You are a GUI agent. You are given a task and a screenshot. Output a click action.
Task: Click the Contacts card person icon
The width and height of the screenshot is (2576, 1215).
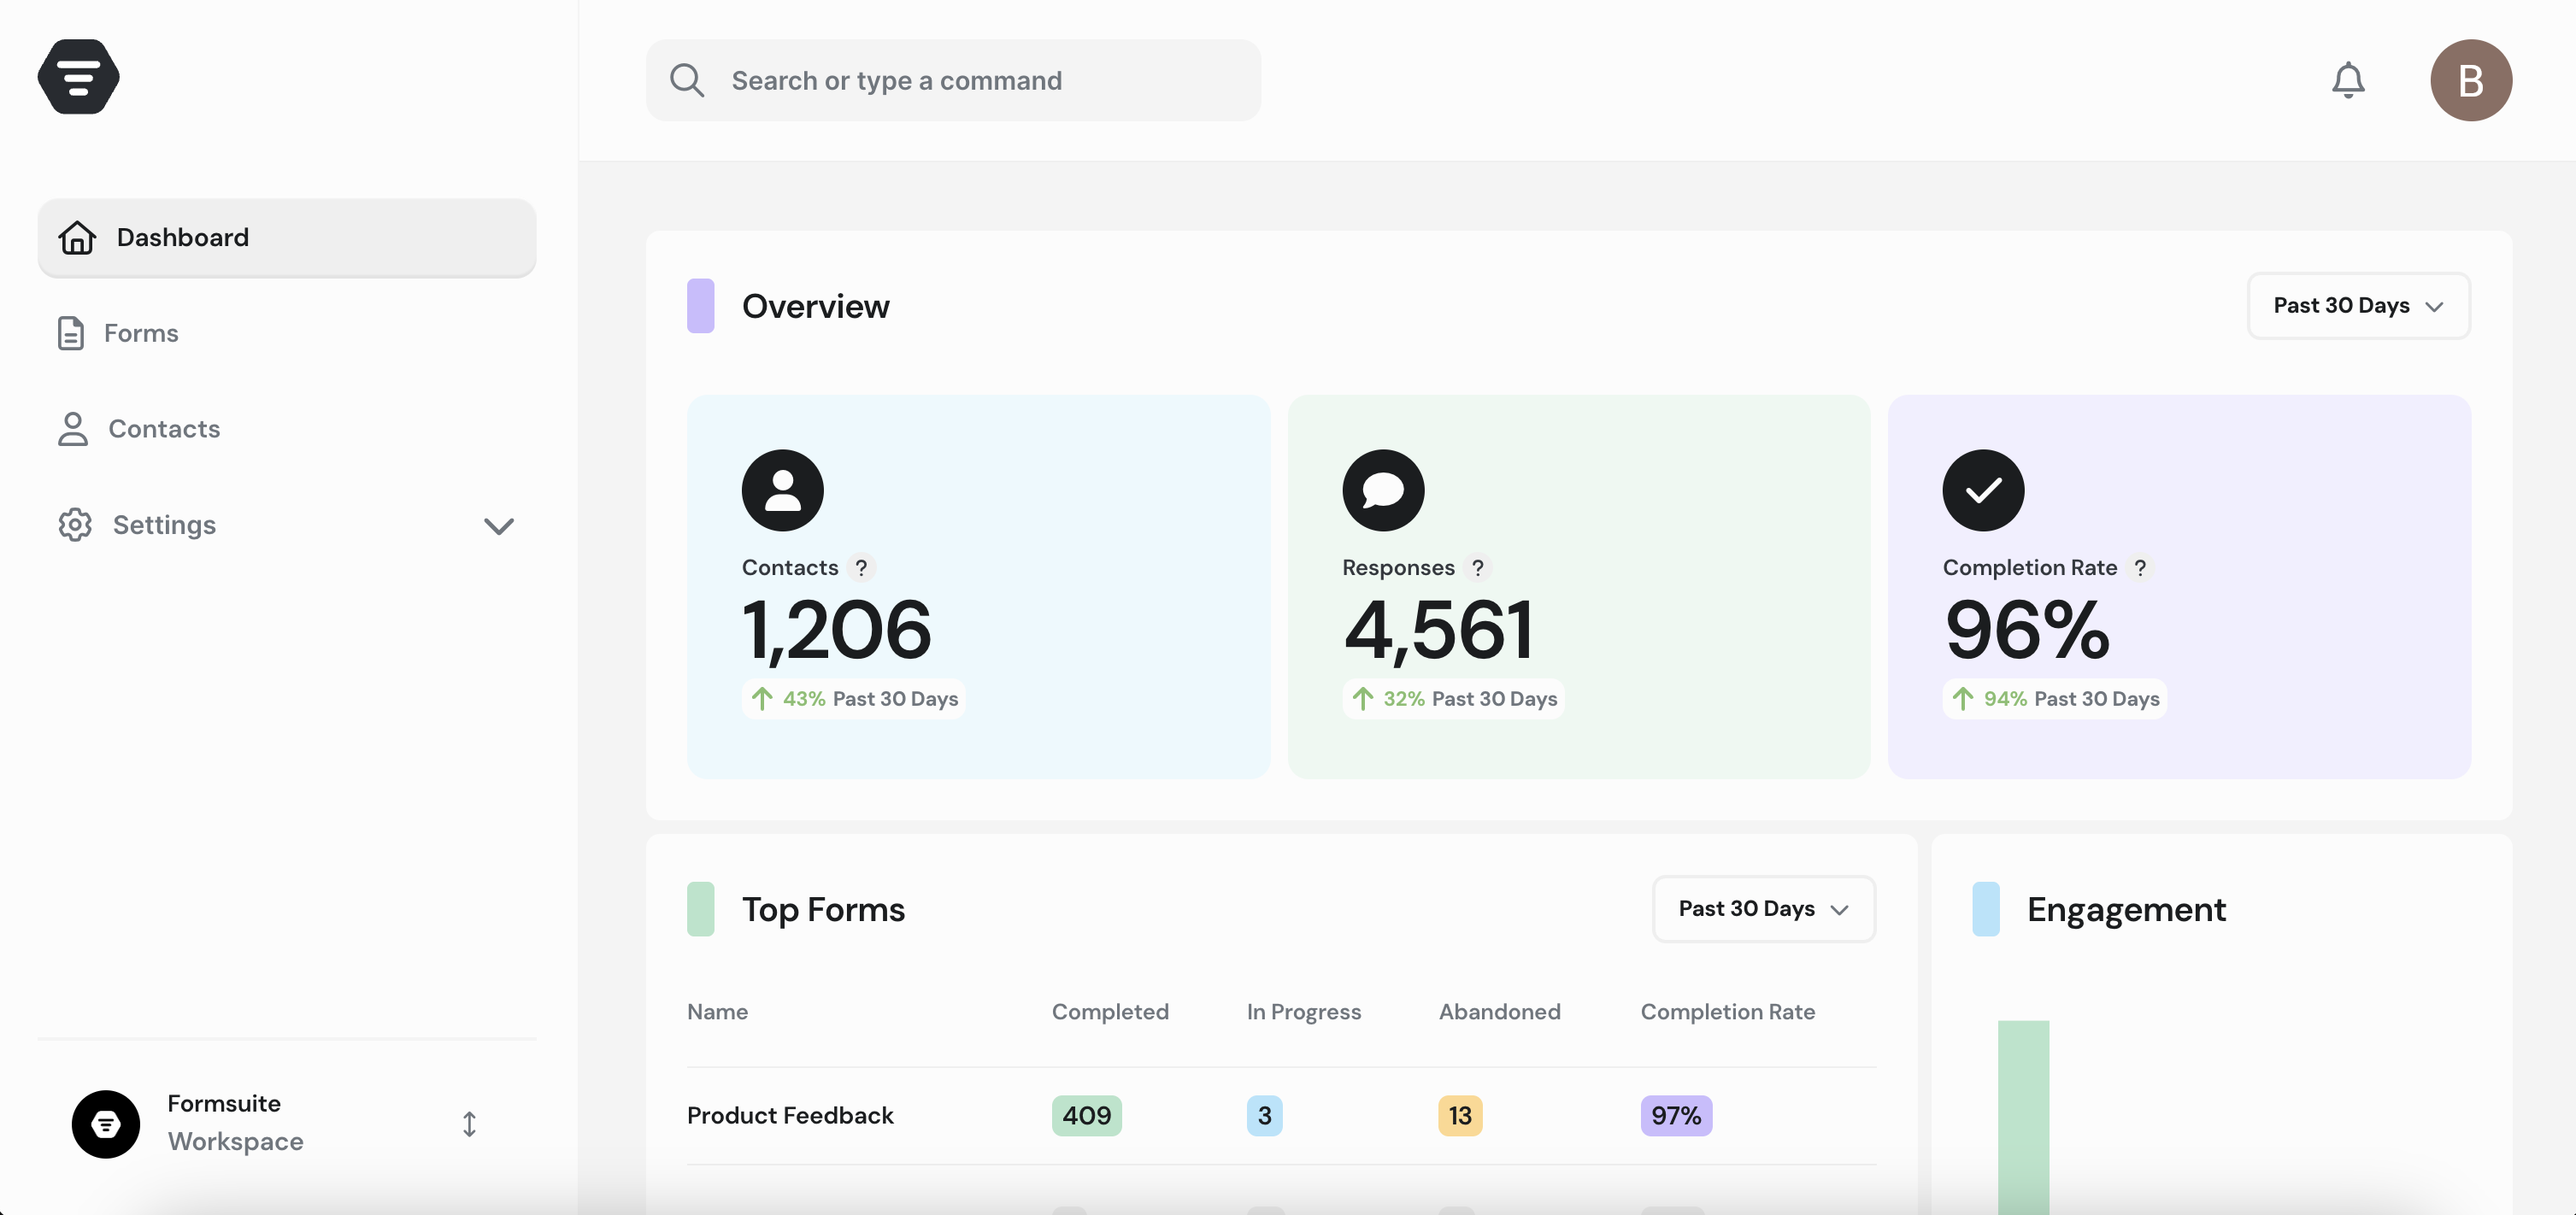pos(783,490)
